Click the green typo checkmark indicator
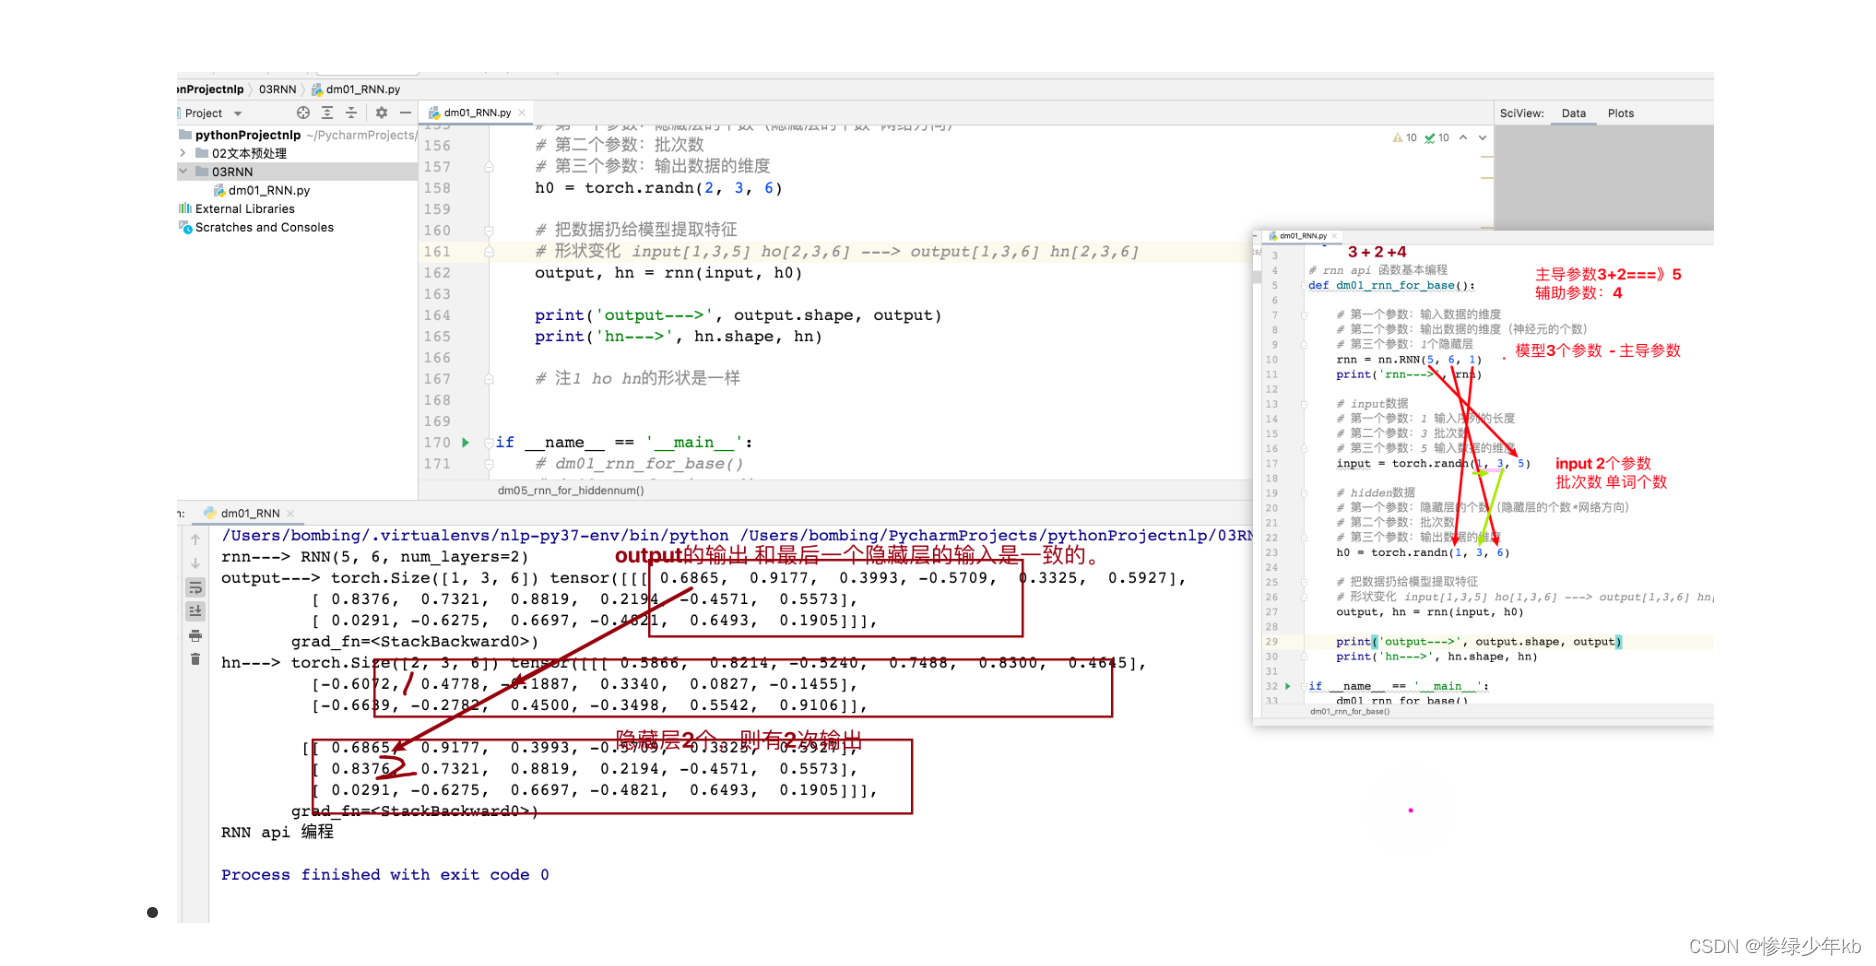Screen dimensions: 1876x966 point(1437,138)
